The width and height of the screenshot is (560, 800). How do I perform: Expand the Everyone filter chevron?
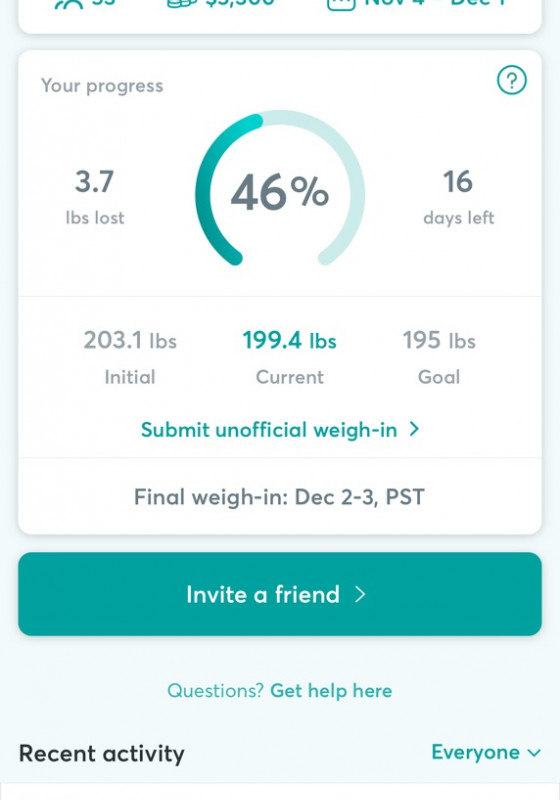coord(534,753)
